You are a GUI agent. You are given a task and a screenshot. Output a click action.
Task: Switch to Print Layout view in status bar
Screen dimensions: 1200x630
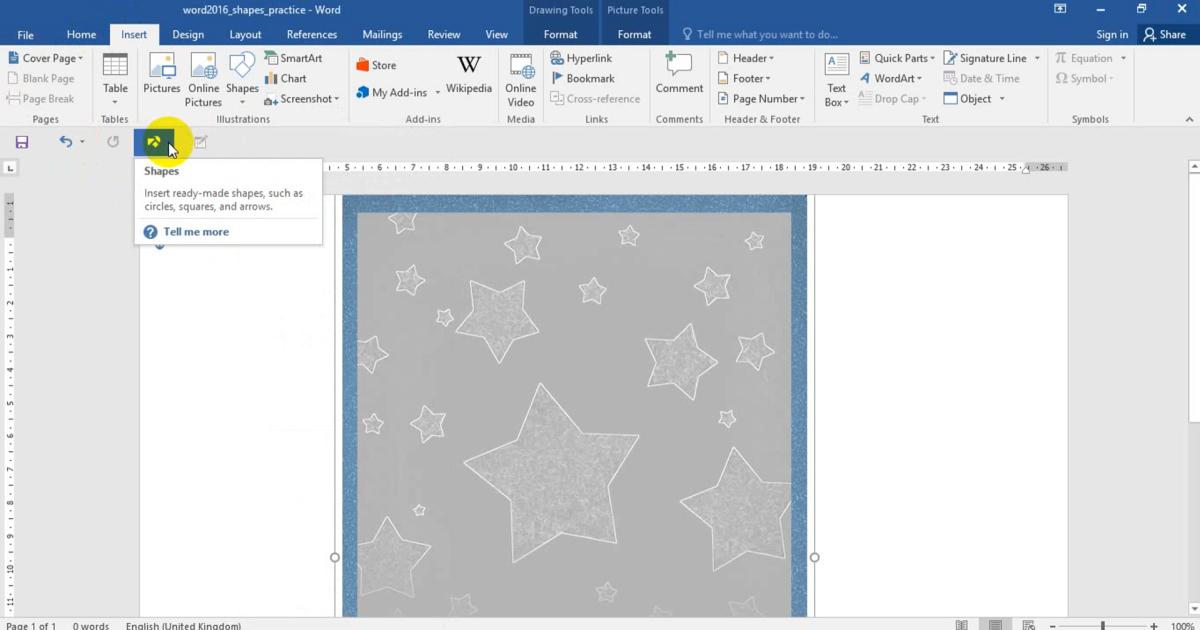tap(995, 625)
